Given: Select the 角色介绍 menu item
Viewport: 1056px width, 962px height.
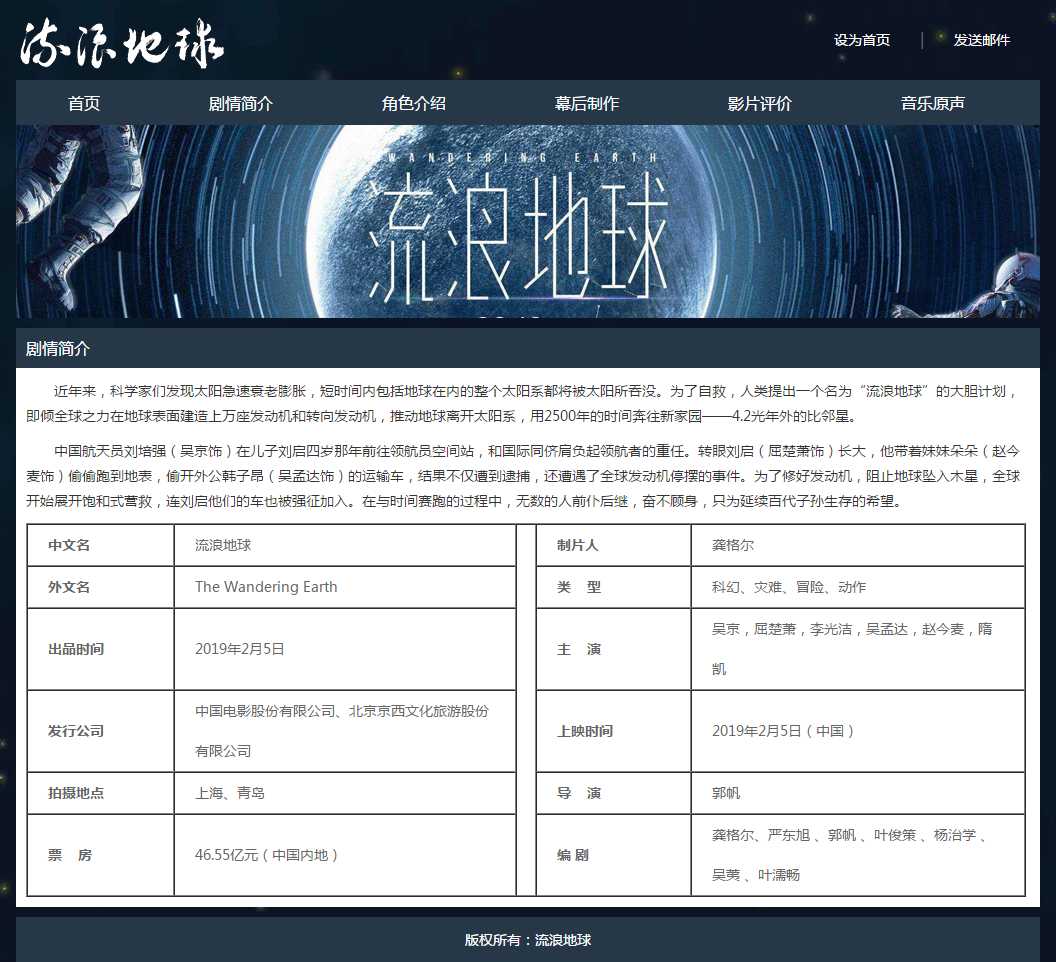Looking at the screenshot, I should [413, 103].
